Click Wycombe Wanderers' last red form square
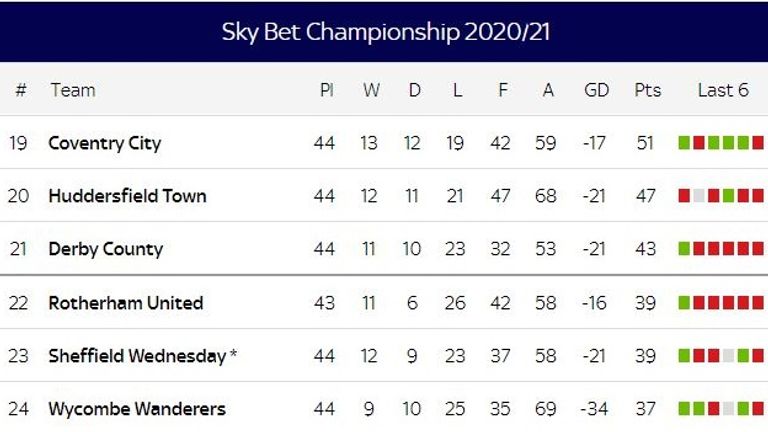This screenshot has height=432, width=768. [x=757, y=409]
